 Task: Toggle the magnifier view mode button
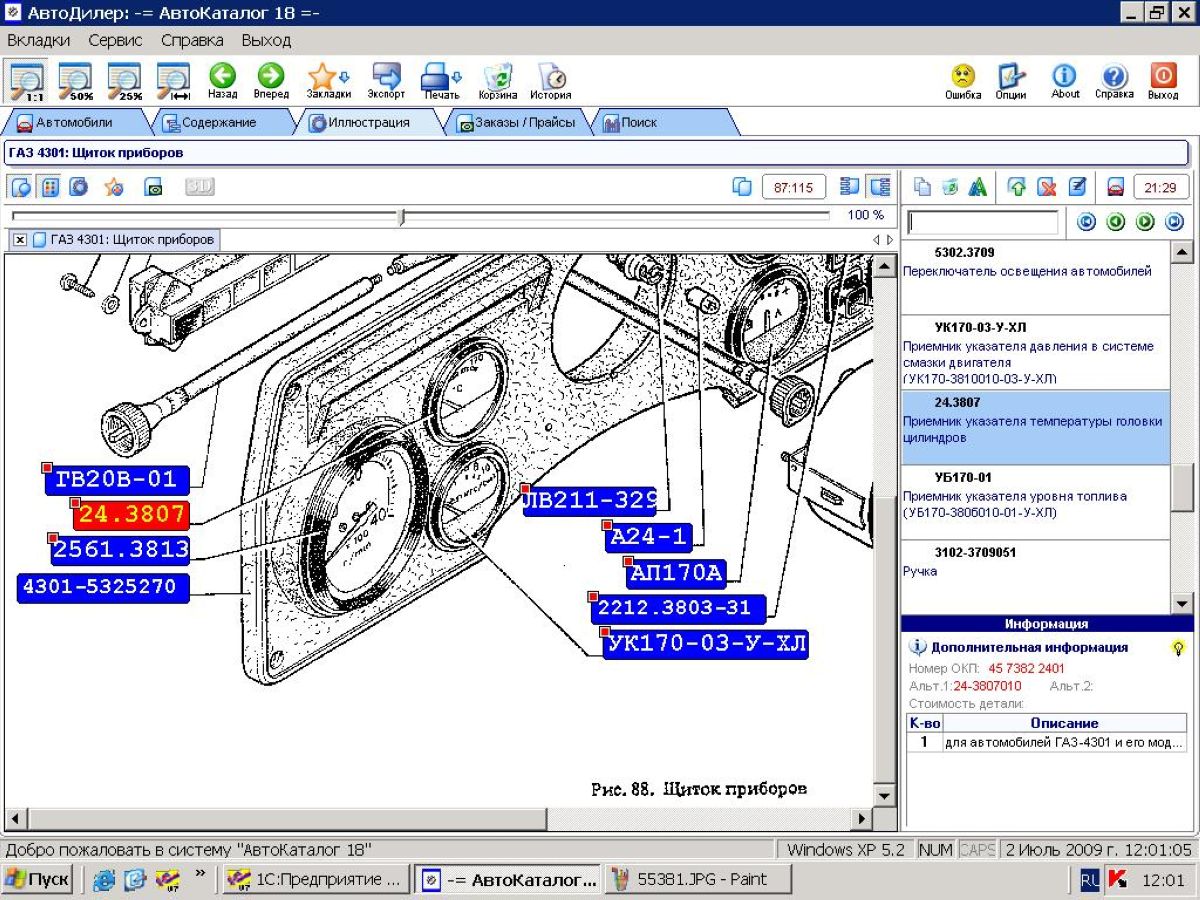pos(20,187)
